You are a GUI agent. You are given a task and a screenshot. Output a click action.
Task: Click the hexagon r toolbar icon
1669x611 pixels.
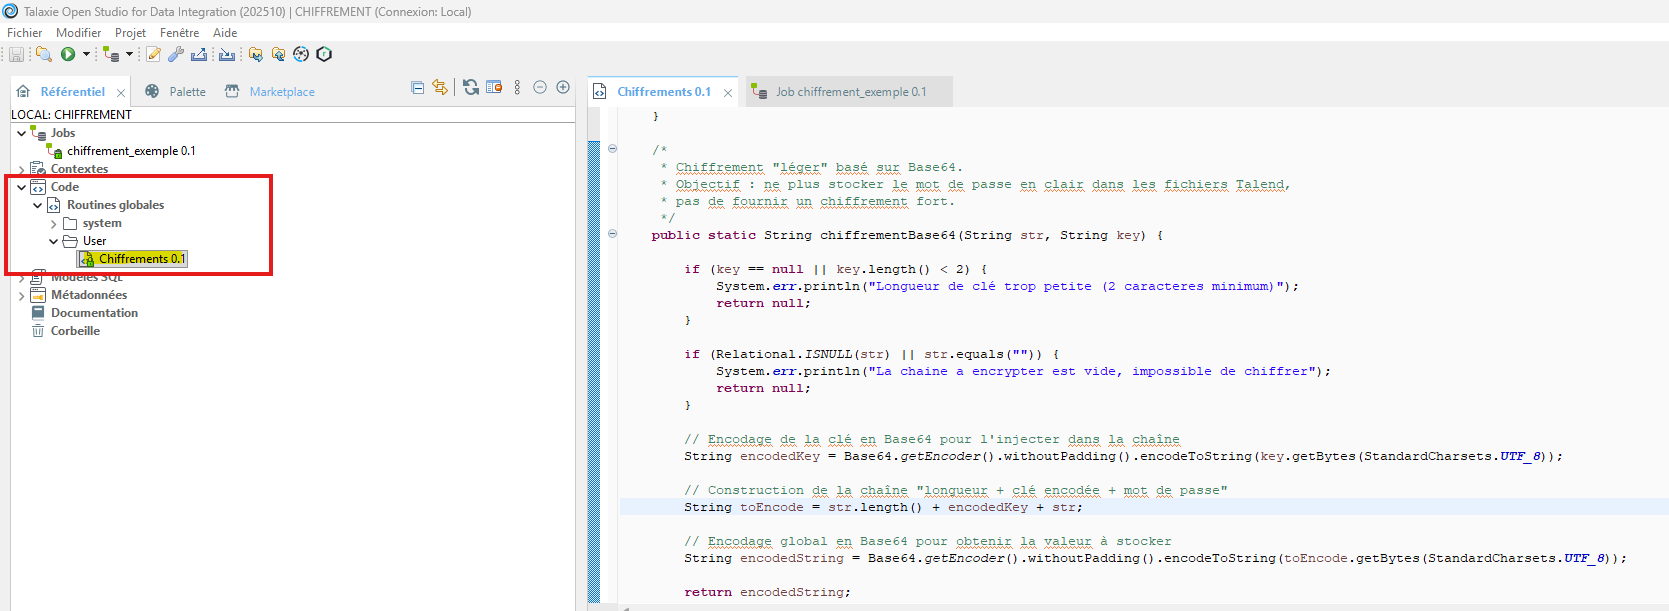[x=324, y=54]
